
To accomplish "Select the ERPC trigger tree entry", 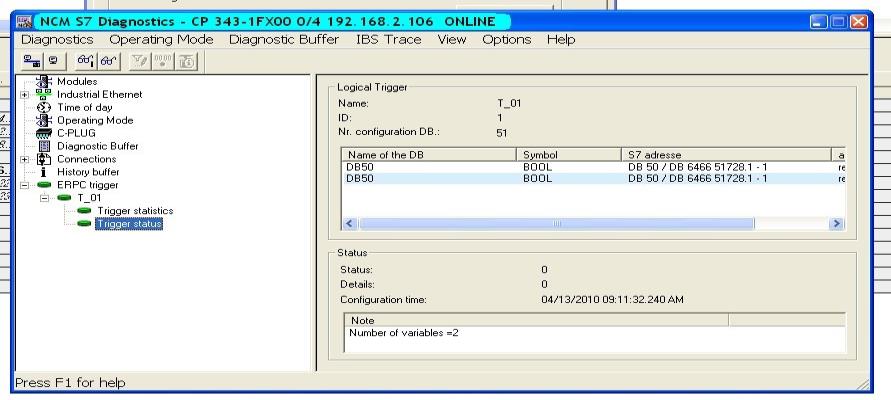I will 88,185.
